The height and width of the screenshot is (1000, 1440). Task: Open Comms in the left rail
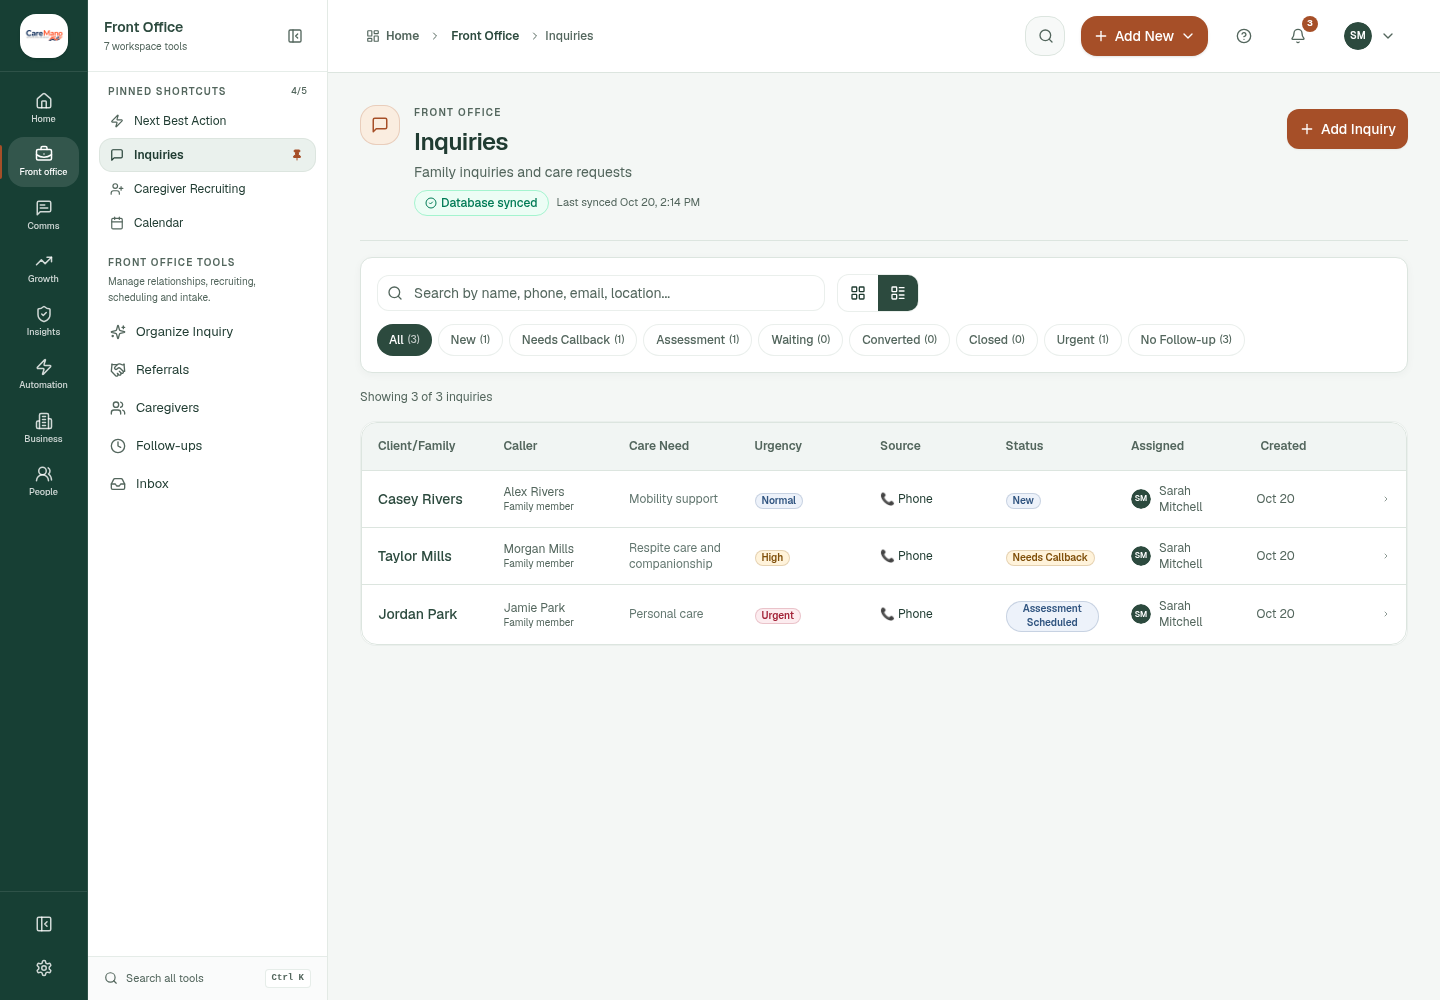tap(43, 215)
